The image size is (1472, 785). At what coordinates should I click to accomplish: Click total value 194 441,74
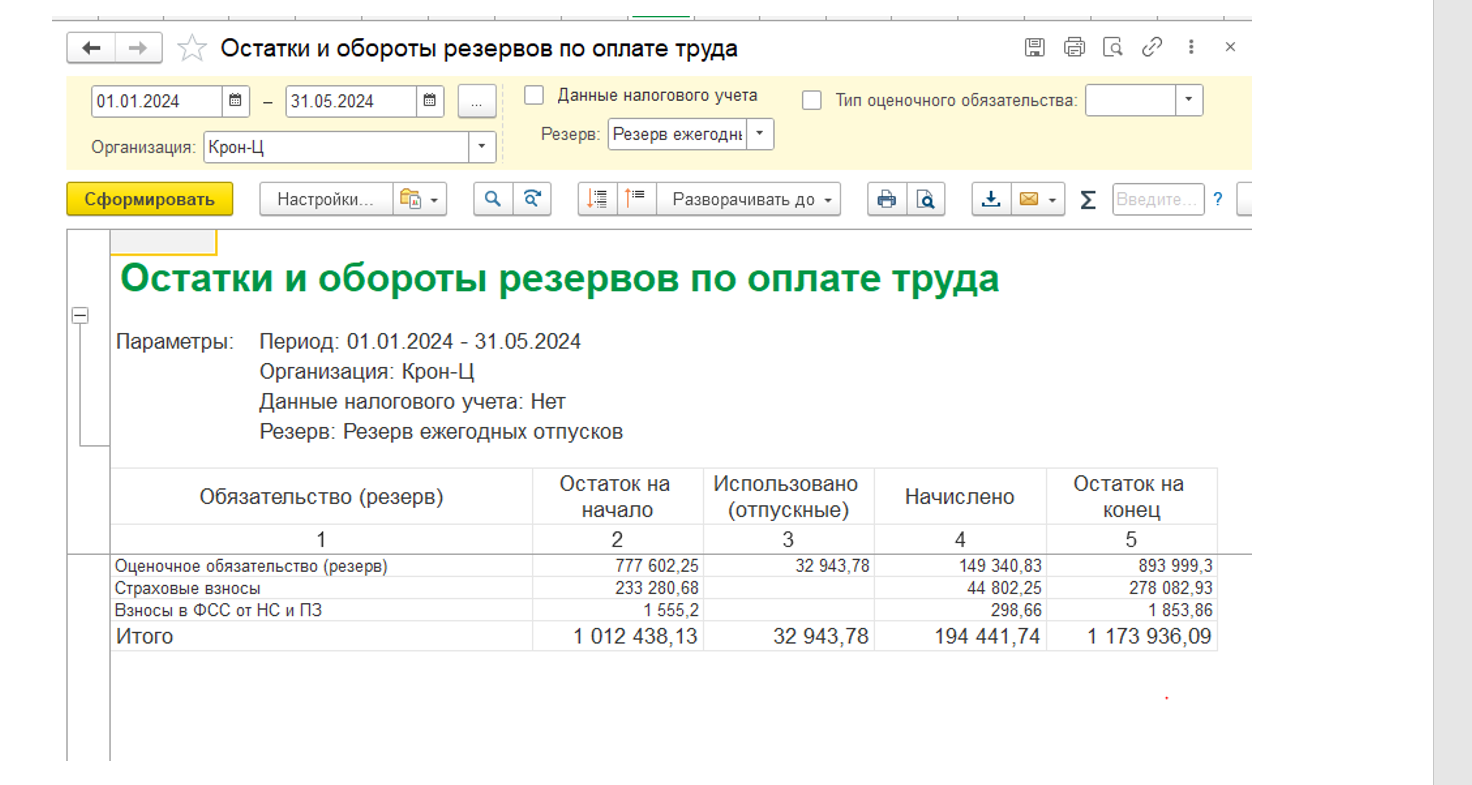(987, 636)
